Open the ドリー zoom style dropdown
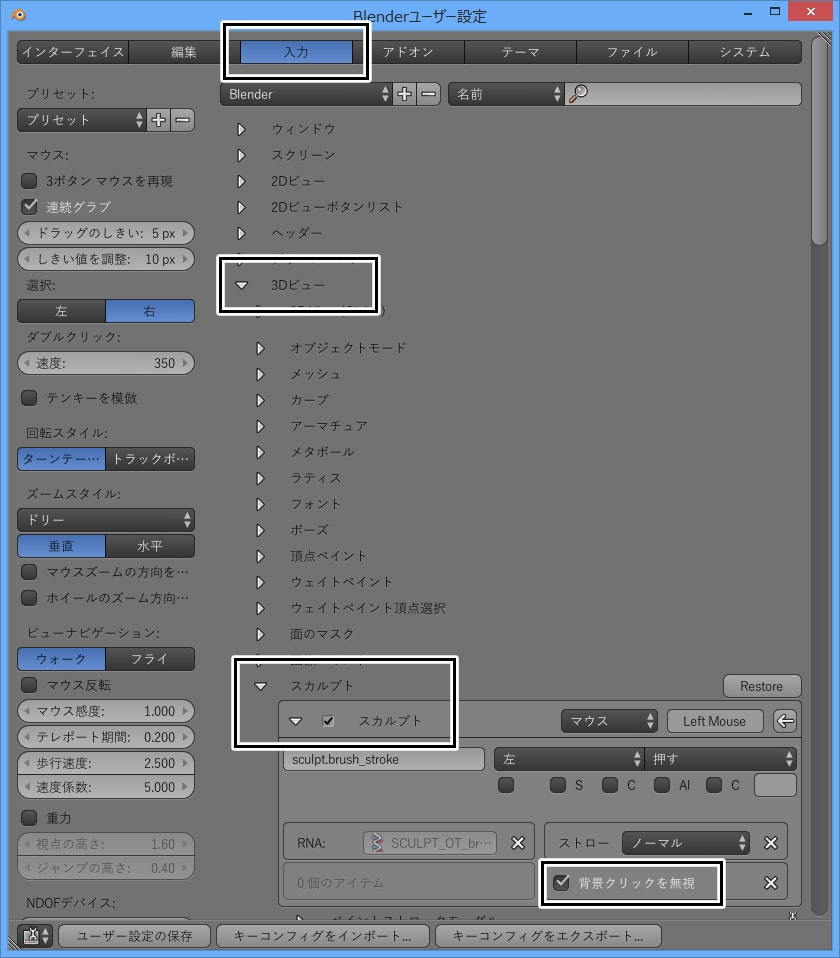 [106, 520]
